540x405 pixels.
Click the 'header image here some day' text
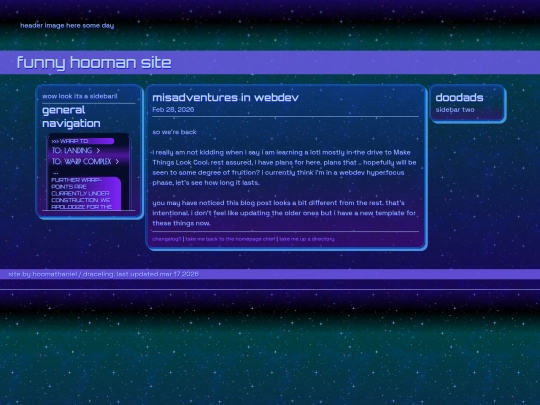[67, 25]
